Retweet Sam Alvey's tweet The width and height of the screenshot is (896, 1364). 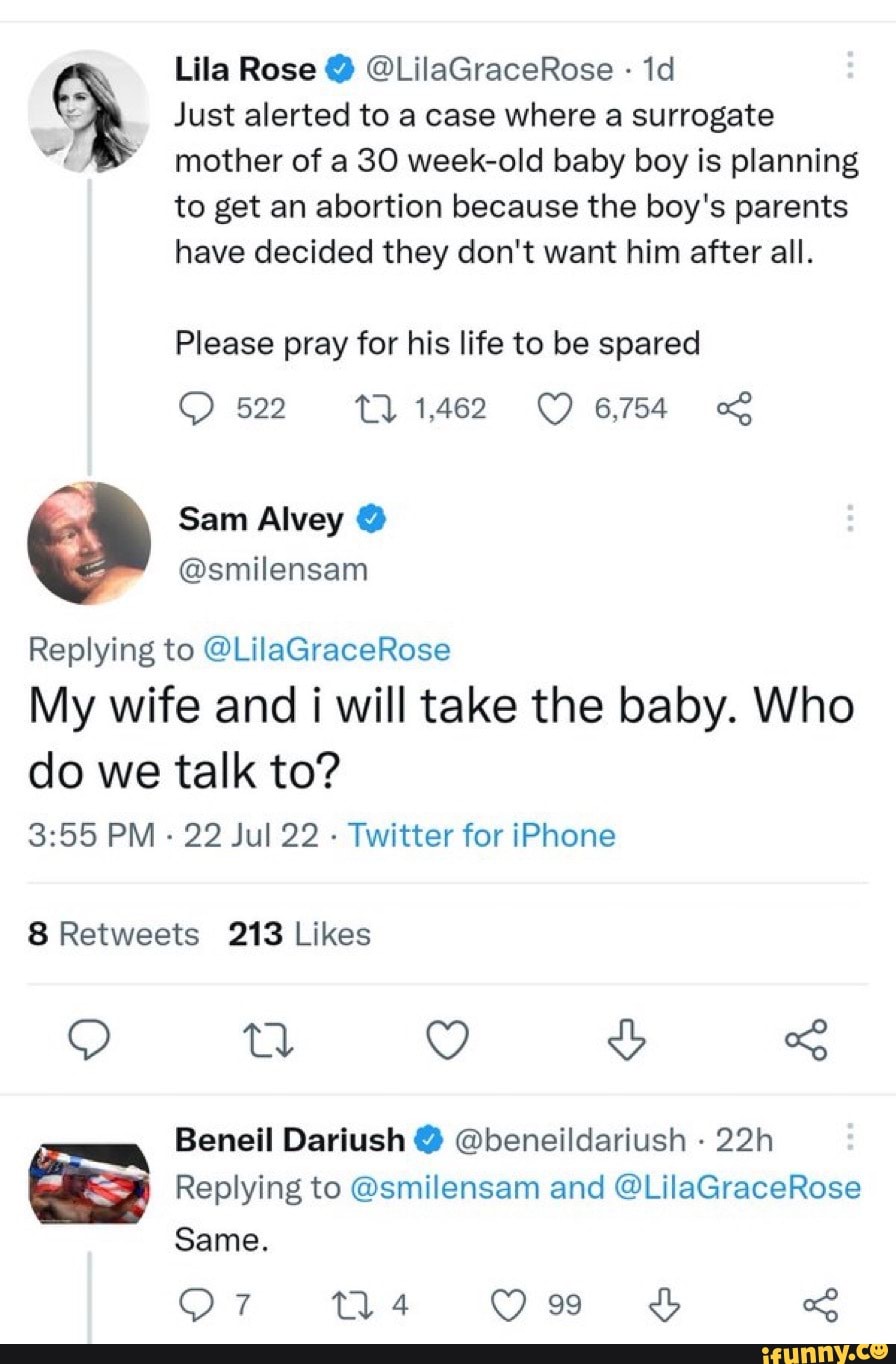pyautogui.click(x=268, y=1042)
